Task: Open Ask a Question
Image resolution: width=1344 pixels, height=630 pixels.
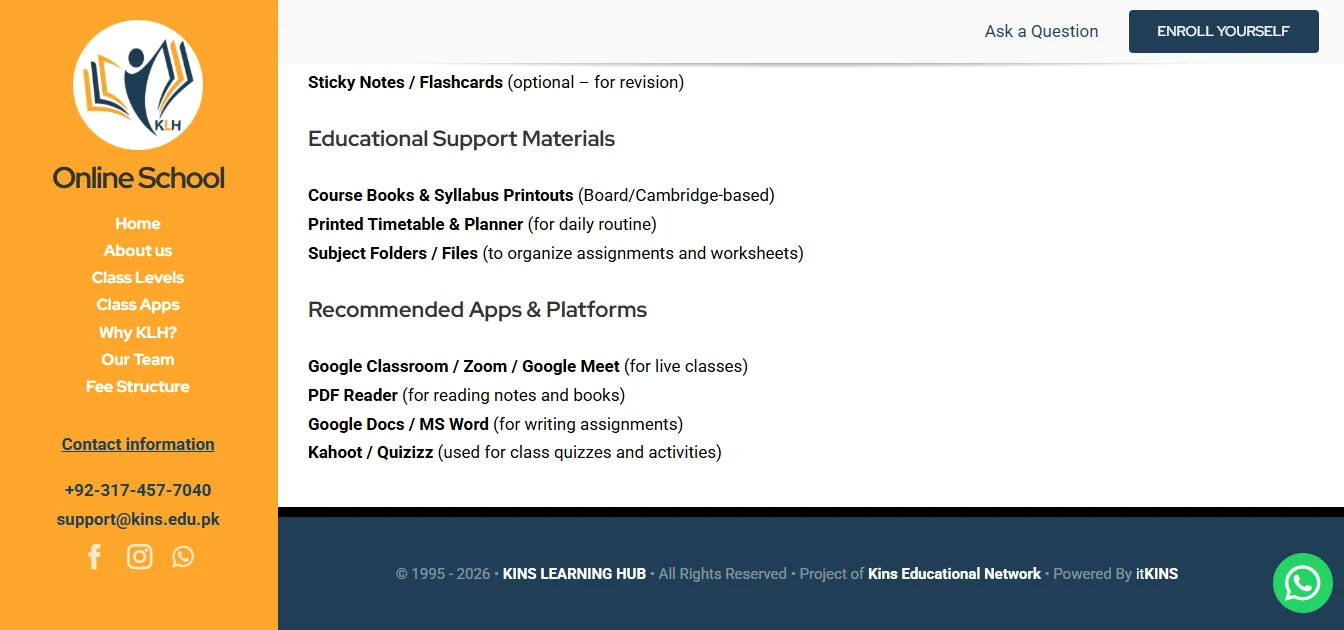Action: (x=1041, y=31)
